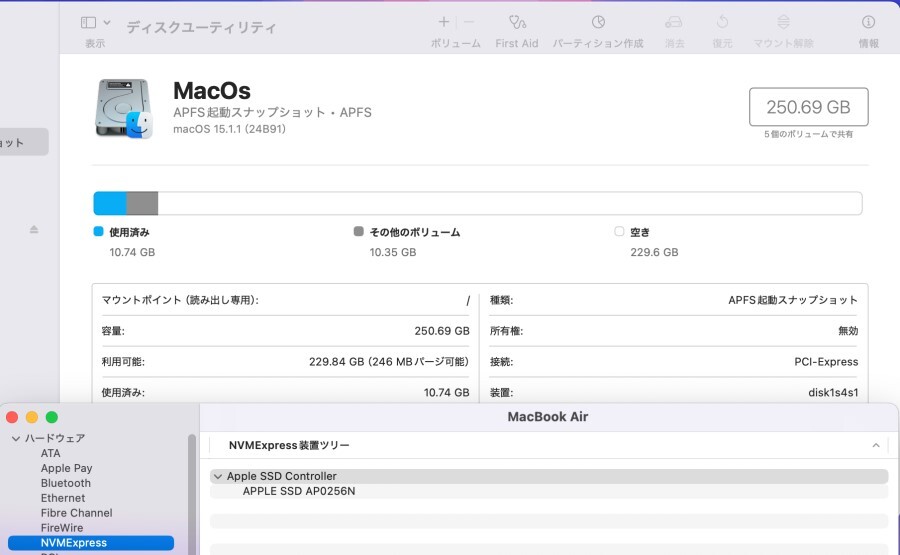Select the 消去 erase tool

674,22
